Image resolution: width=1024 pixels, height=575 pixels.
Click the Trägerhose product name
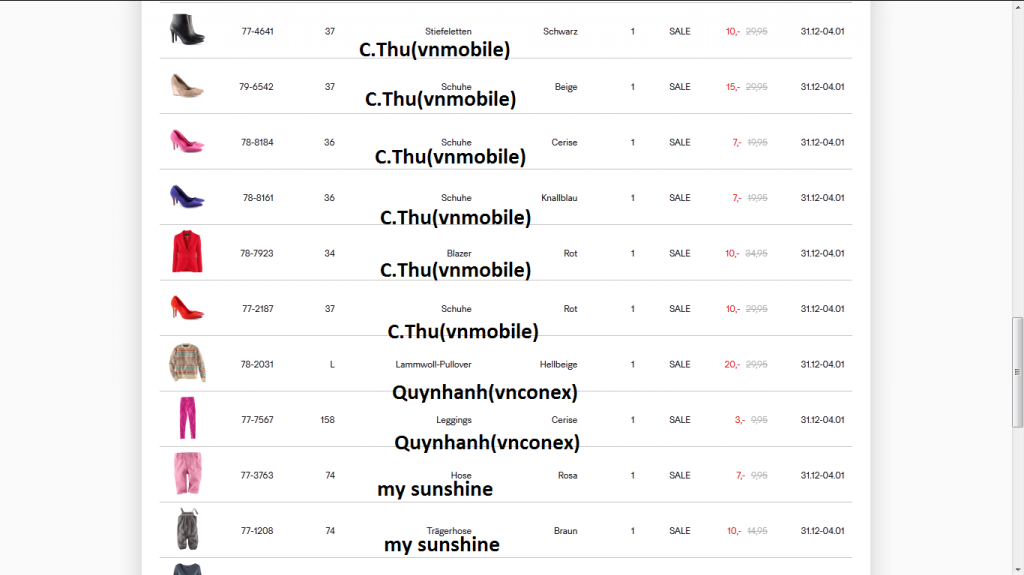click(449, 531)
